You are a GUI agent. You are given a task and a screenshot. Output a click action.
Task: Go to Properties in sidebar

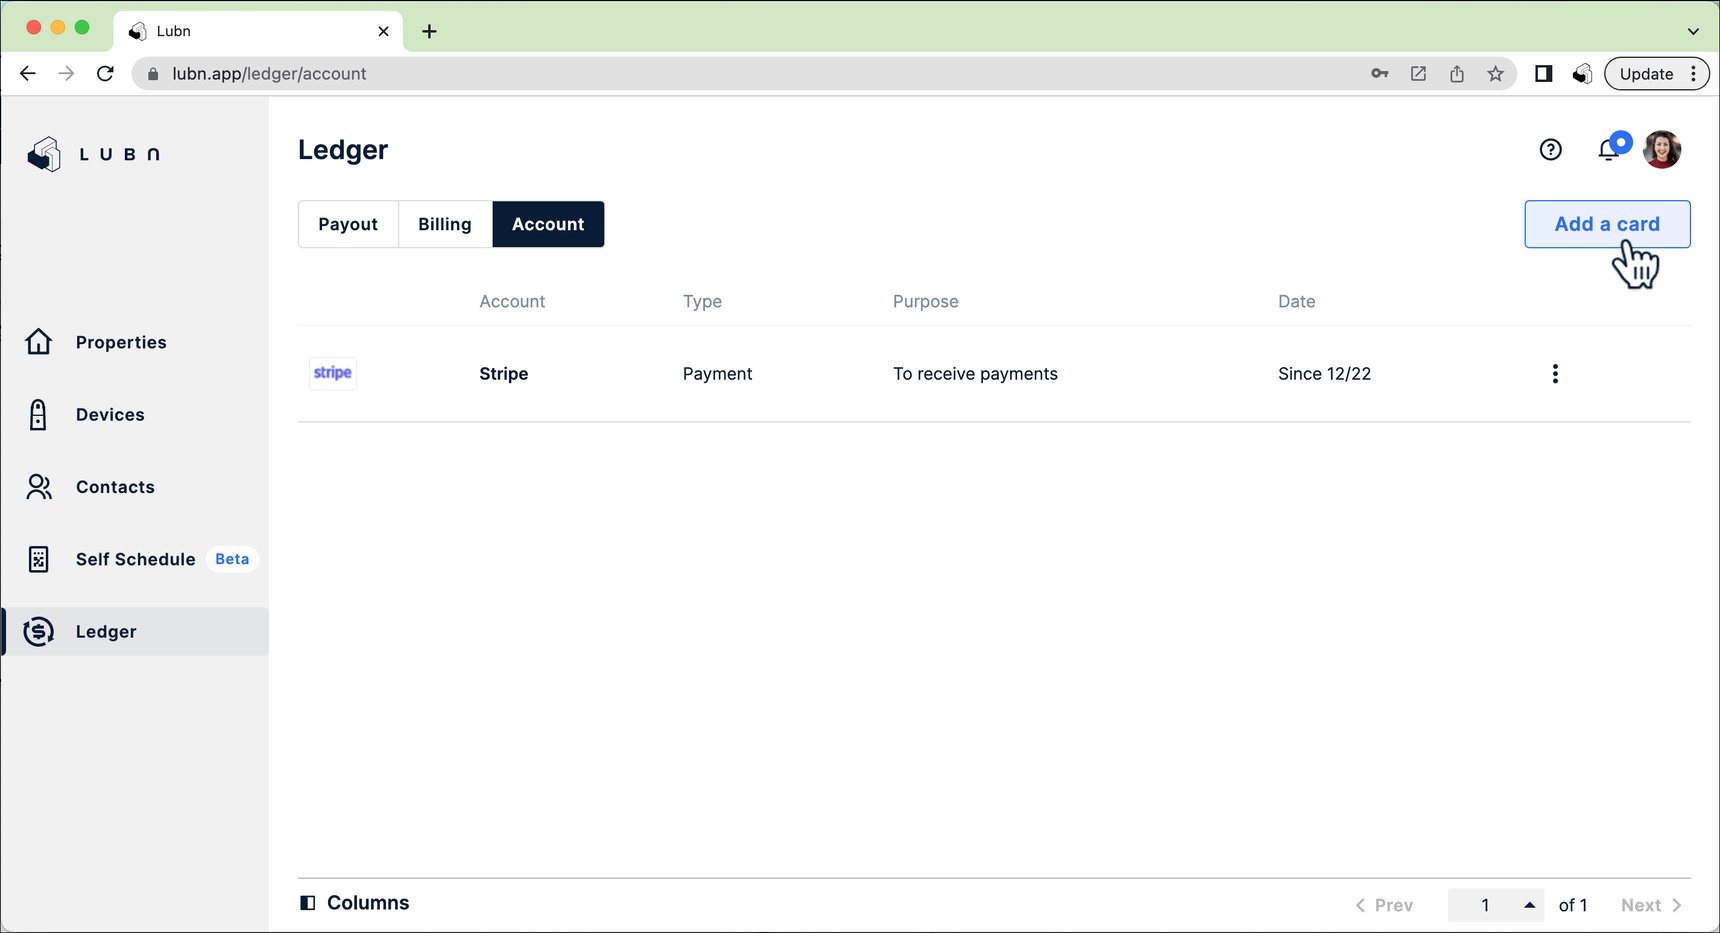point(120,342)
